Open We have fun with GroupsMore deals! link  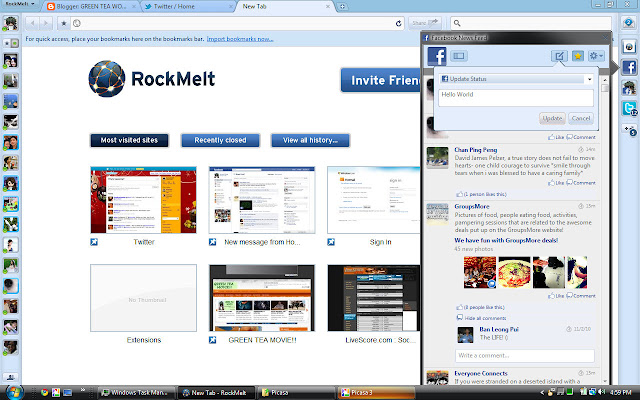(x=506, y=240)
